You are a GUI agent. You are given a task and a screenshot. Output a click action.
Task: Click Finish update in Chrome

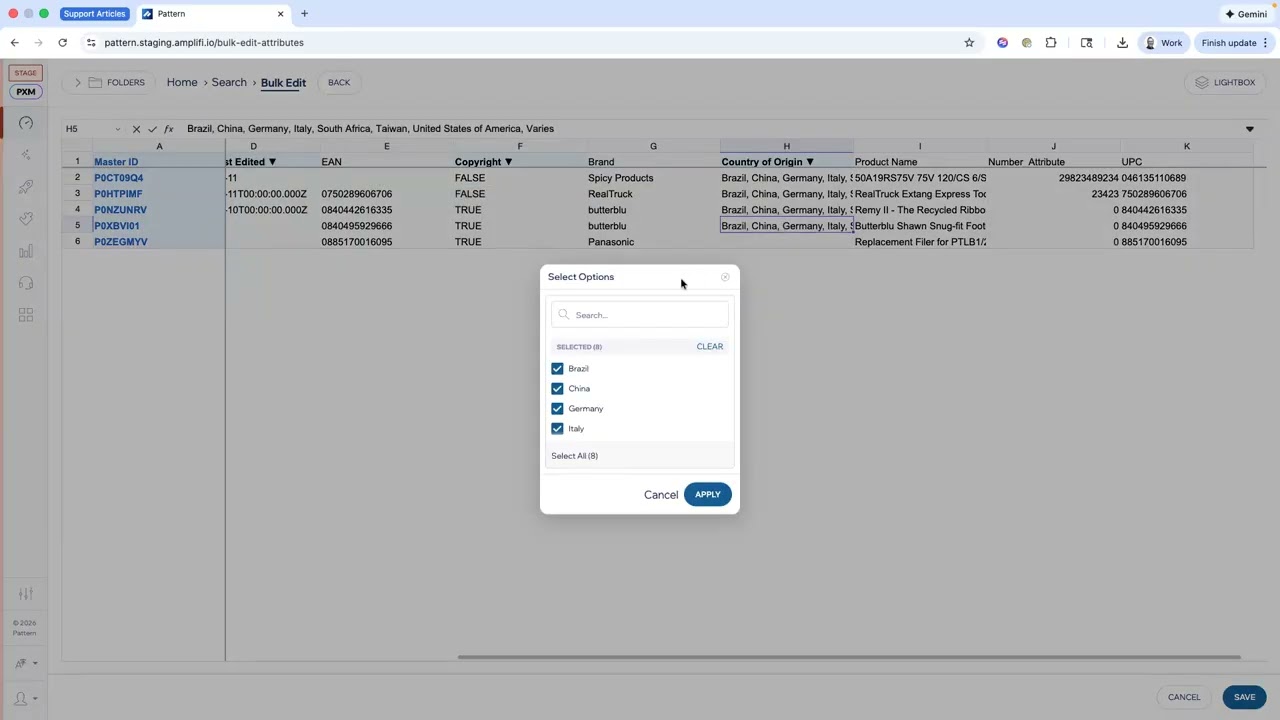tap(1234, 43)
